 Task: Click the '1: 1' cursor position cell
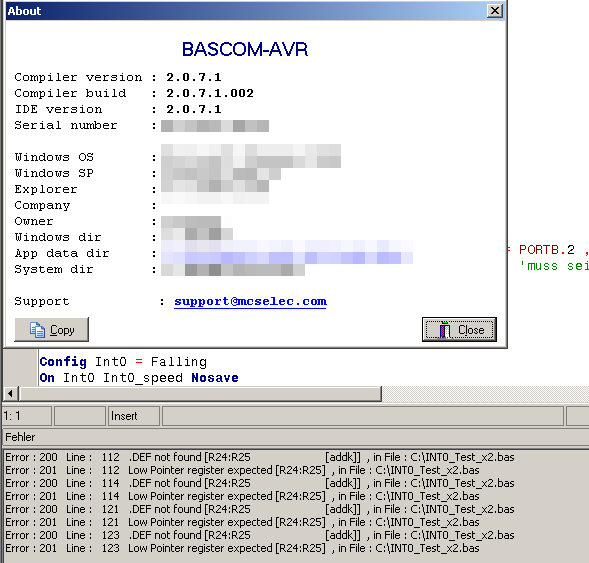pos(27,416)
